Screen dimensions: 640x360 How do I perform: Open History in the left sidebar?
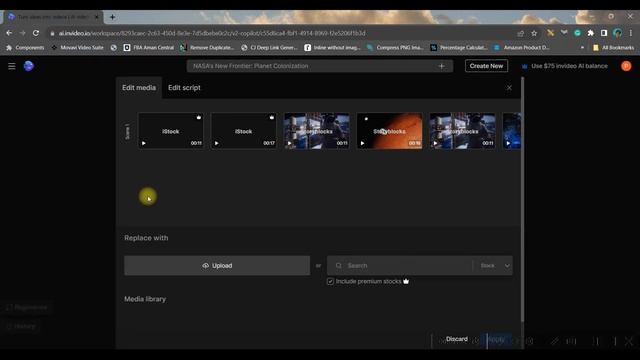pyautogui.click(x=21, y=327)
